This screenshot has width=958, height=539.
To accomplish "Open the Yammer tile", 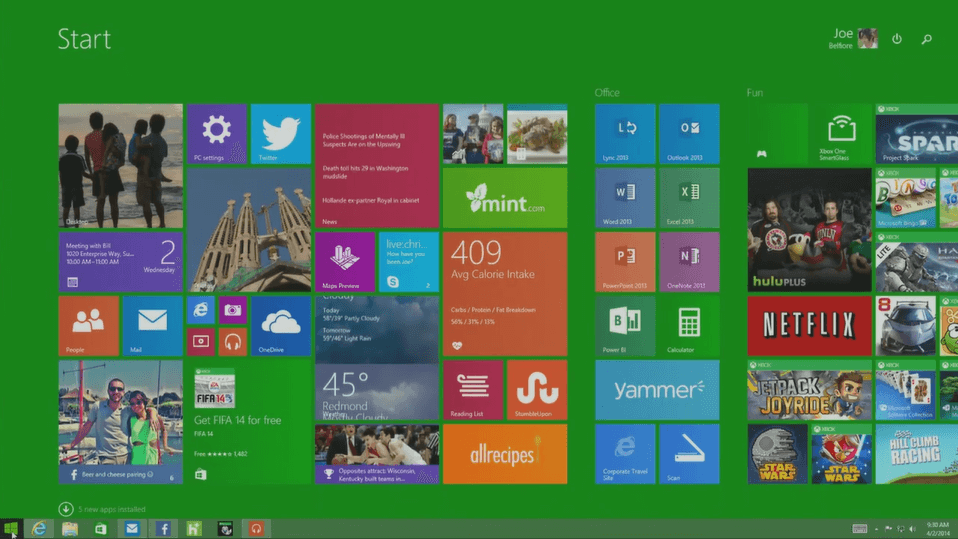I will coord(657,390).
